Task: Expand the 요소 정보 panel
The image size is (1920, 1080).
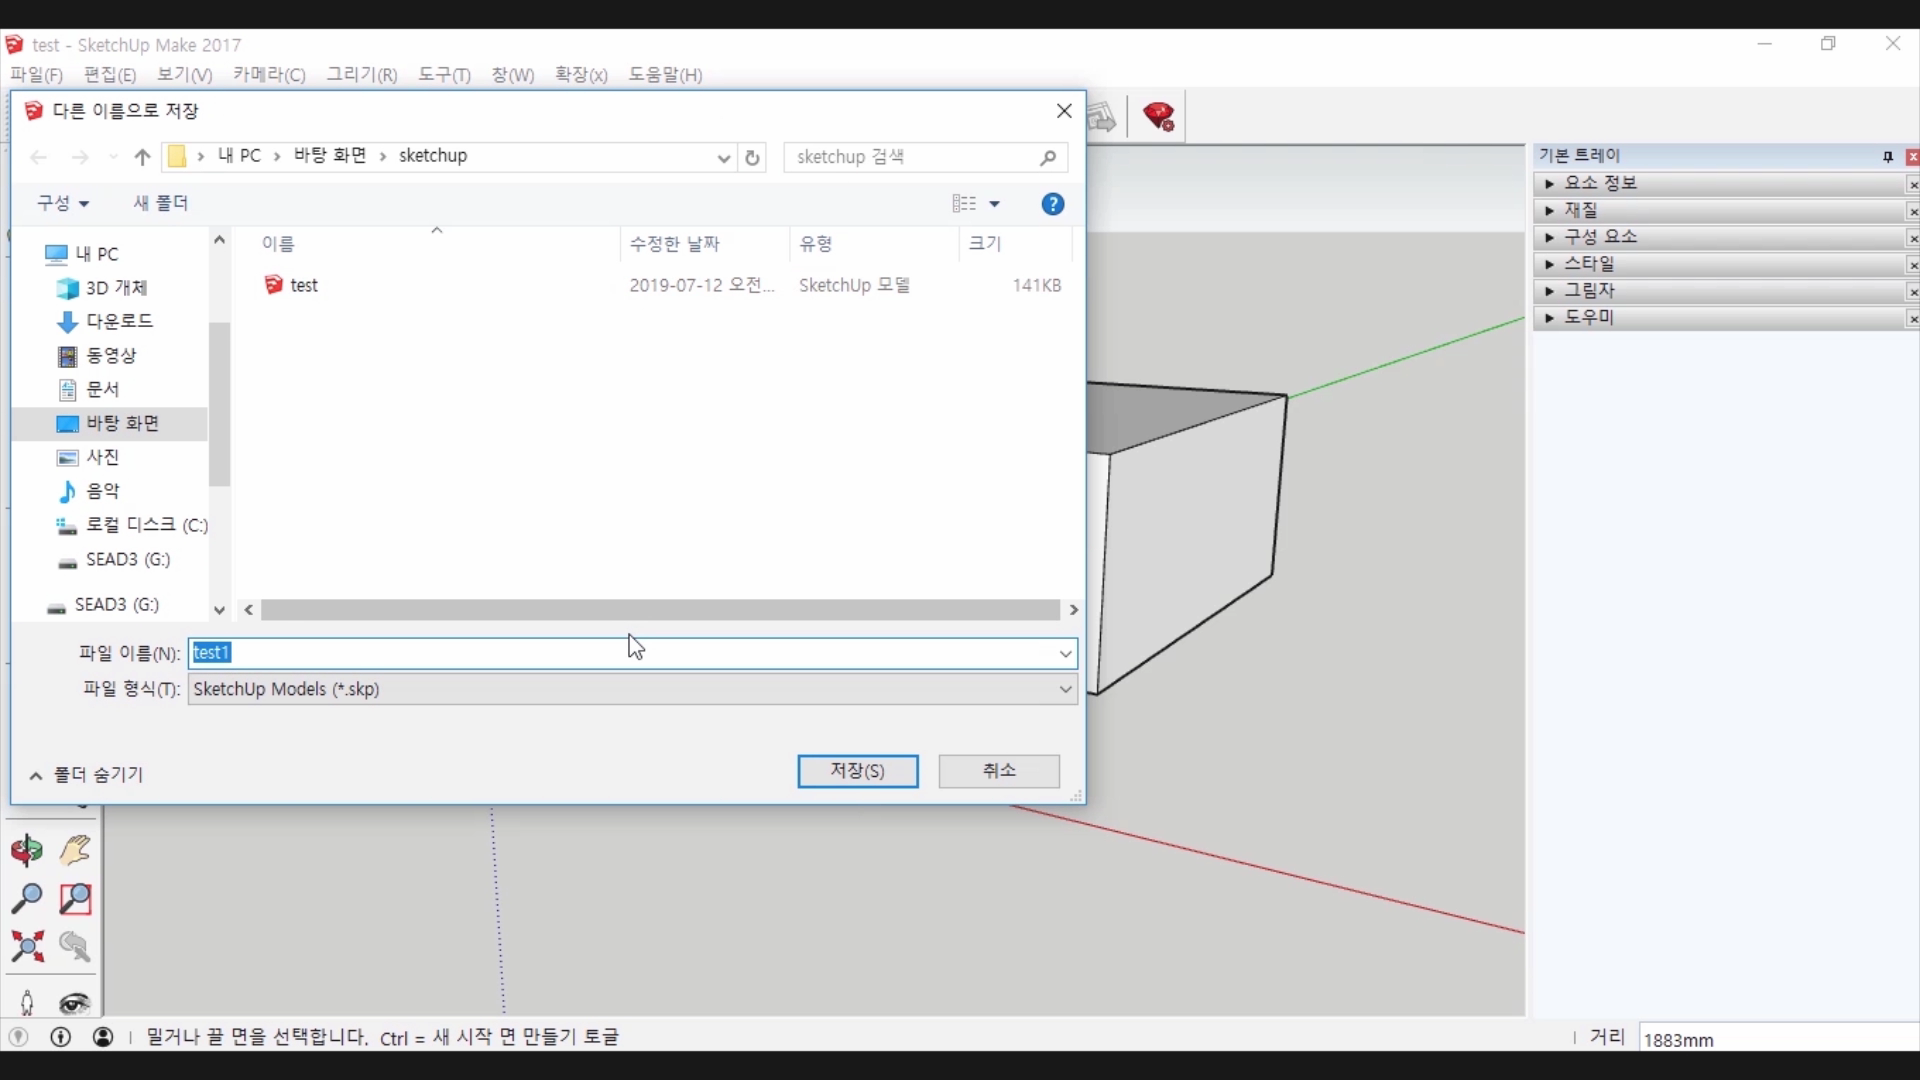Action: 1599,183
